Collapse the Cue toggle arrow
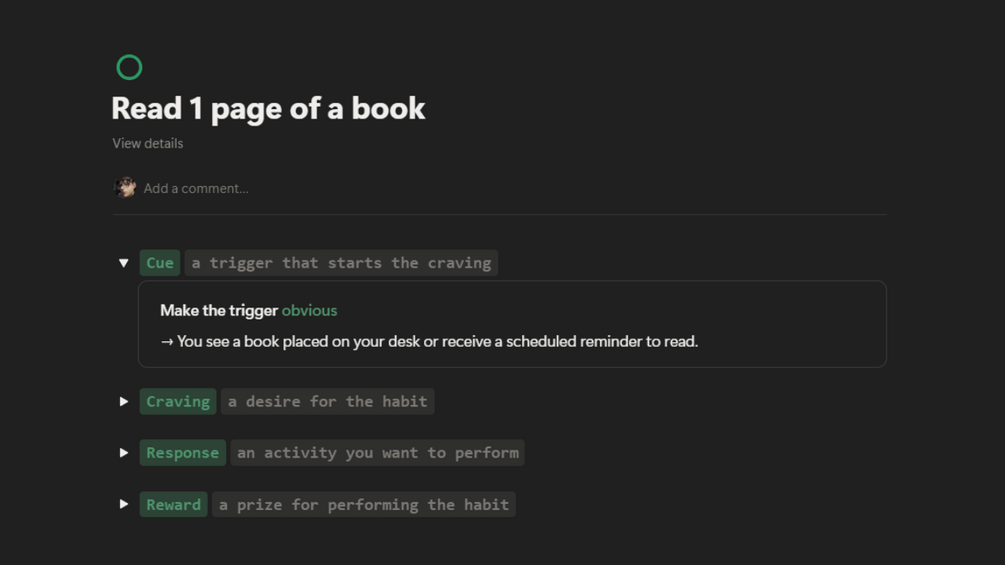This screenshot has height=565, width=1005. tap(124, 263)
